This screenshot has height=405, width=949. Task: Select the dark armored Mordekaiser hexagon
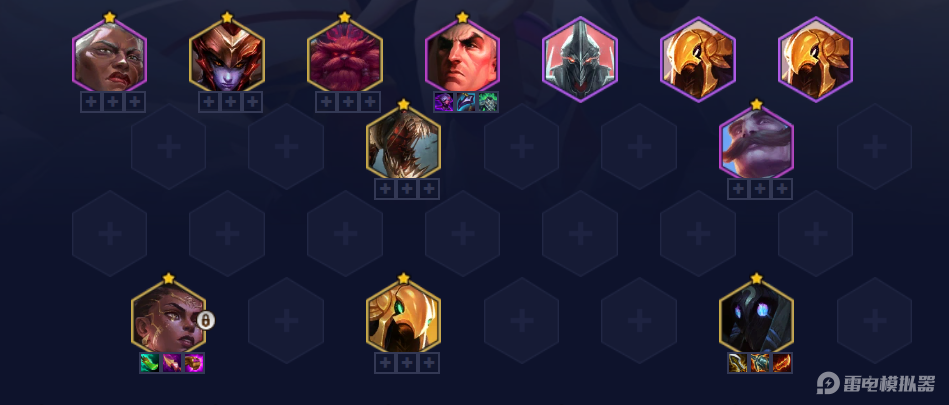(x=580, y=59)
